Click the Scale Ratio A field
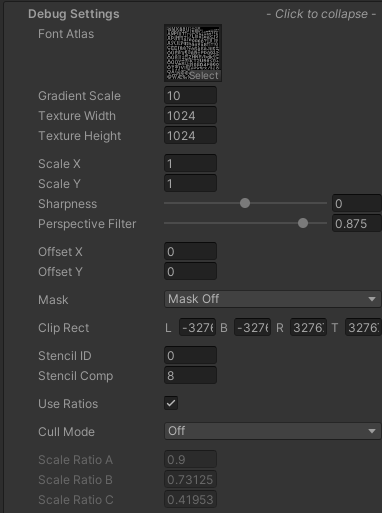The image size is (382, 513). coord(190,460)
